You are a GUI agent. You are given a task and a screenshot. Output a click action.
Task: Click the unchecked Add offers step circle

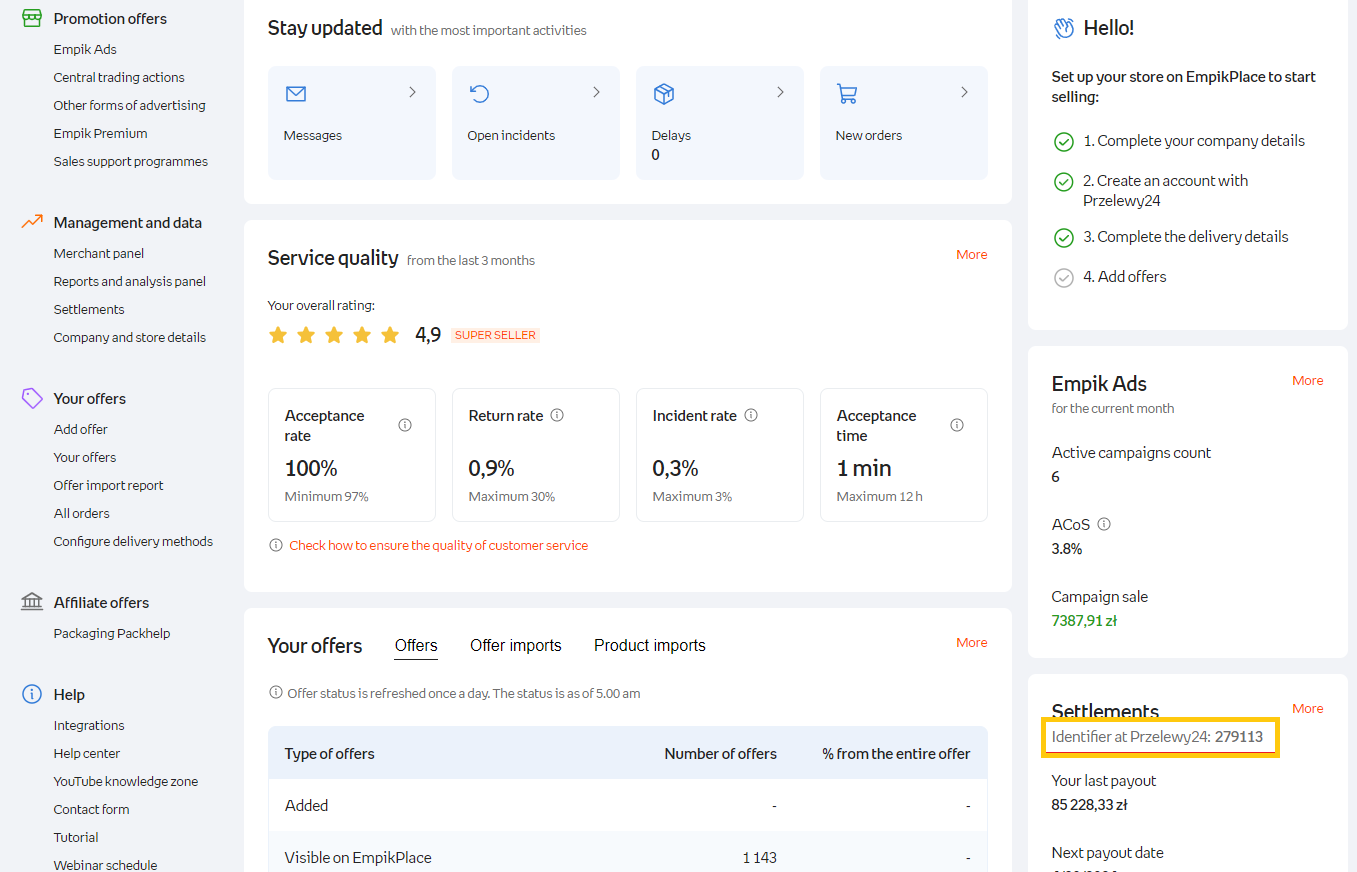point(1064,278)
